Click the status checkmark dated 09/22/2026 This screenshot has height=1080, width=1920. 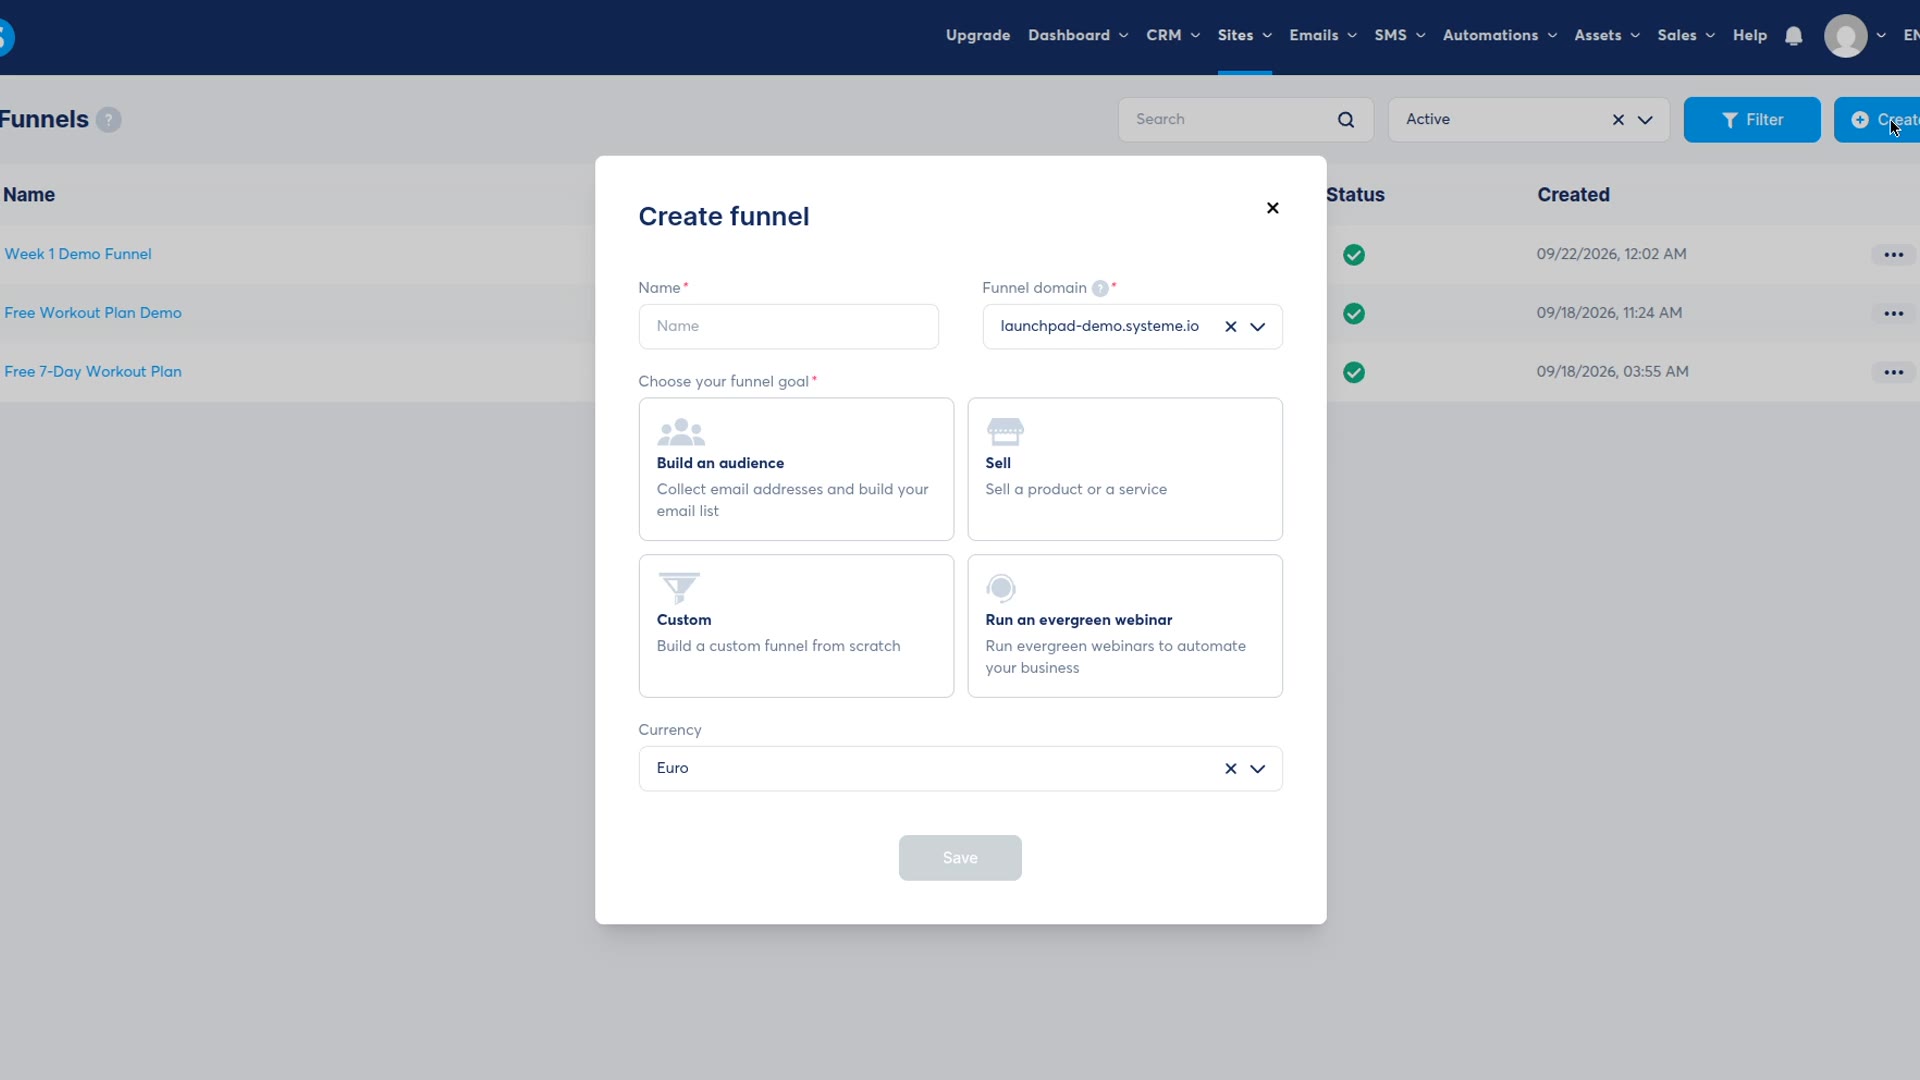pyautogui.click(x=1354, y=255)
